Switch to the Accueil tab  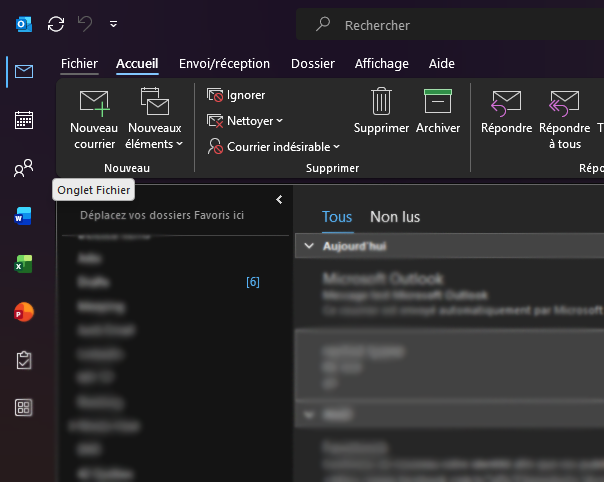pos(137,64)
